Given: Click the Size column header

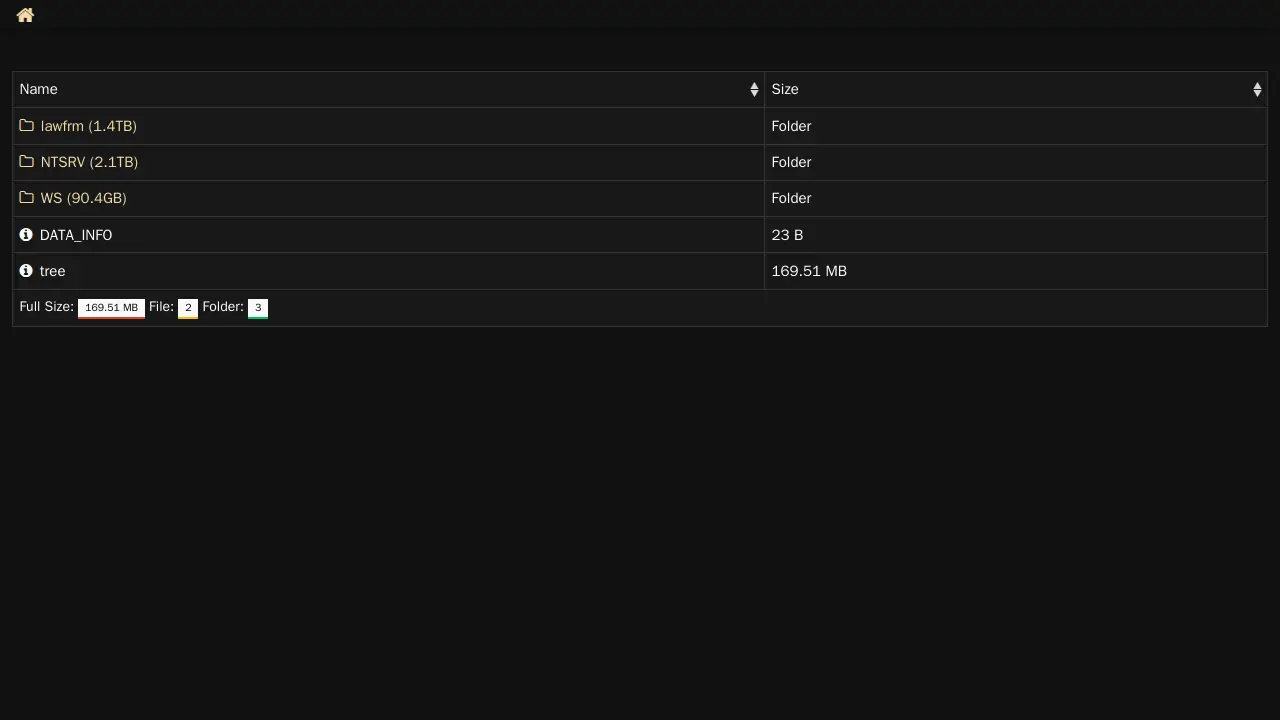Looking at the screenshot, I should point(785,90).
